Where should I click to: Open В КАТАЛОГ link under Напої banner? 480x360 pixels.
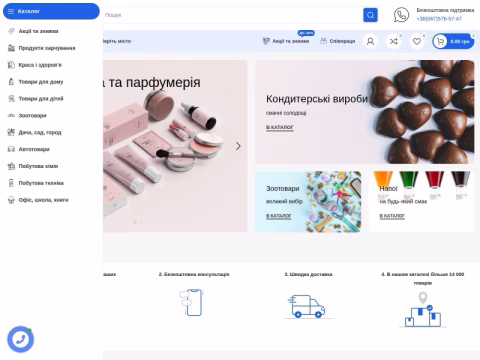(x=392, y=216)
